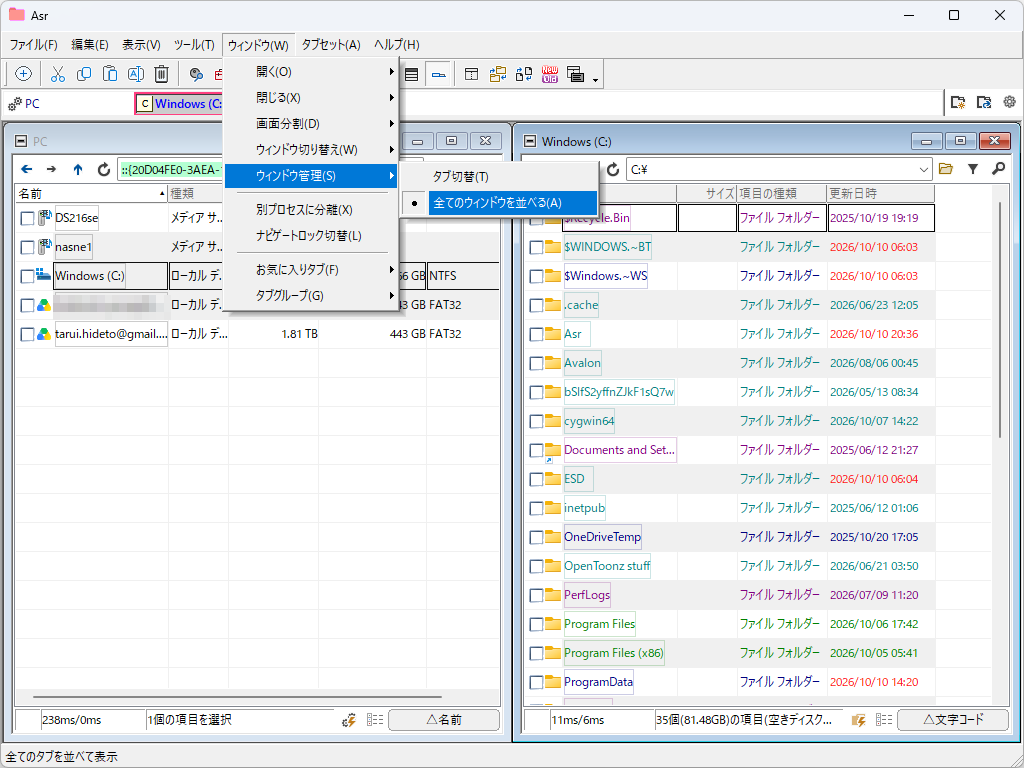Open settings gear at tab bar right
The width and height of the screenshot is (1024, 768).
coord(1010,102)
